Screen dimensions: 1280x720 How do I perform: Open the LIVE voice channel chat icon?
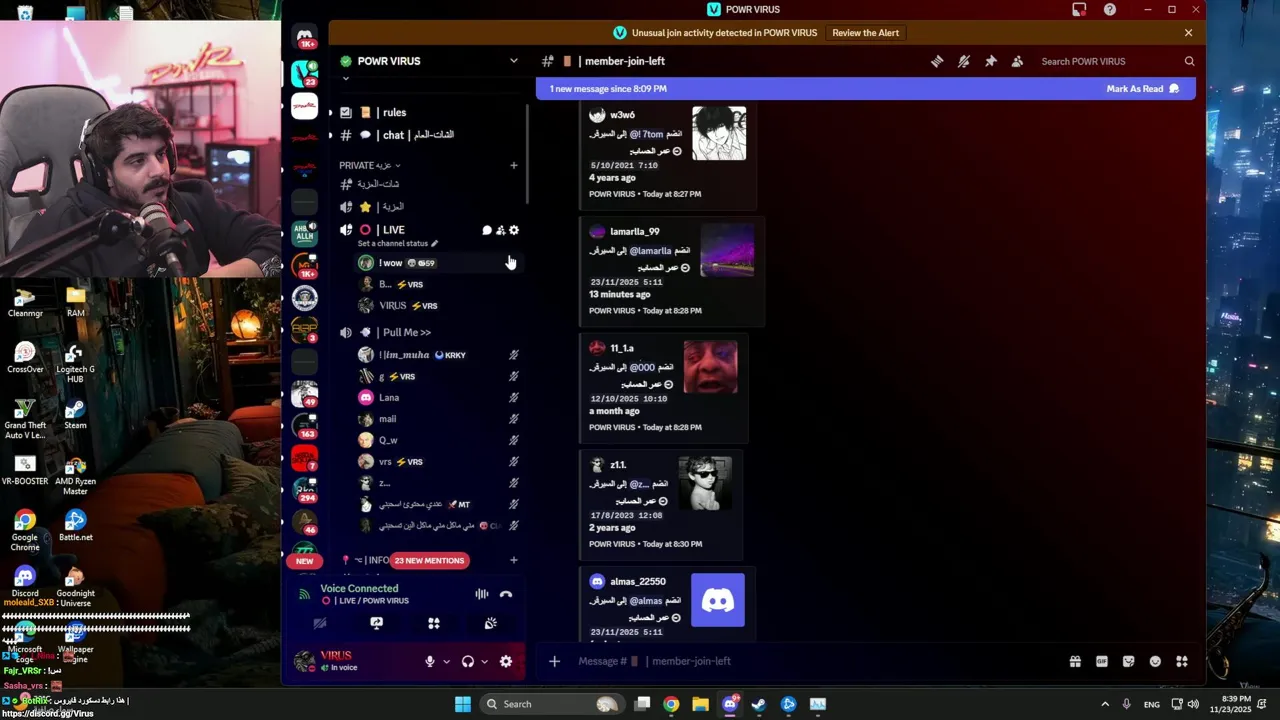(487, 230)
